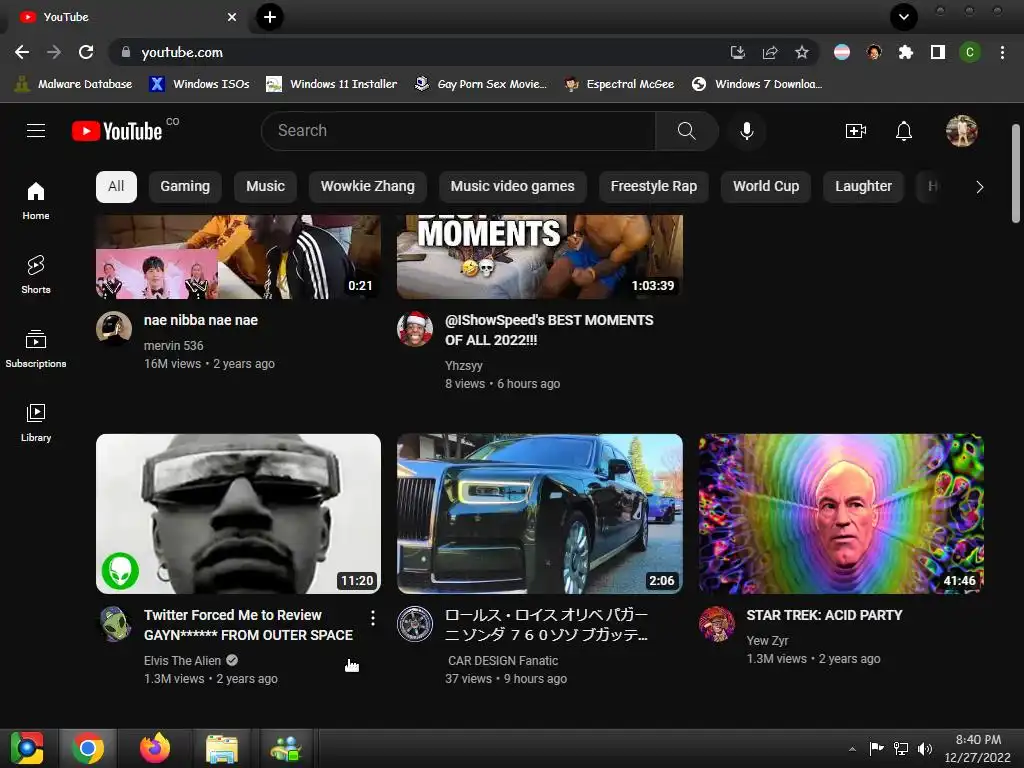Open new tab with plus button
This screenshot has height=768, width=1024.
(x=270, y=17)
